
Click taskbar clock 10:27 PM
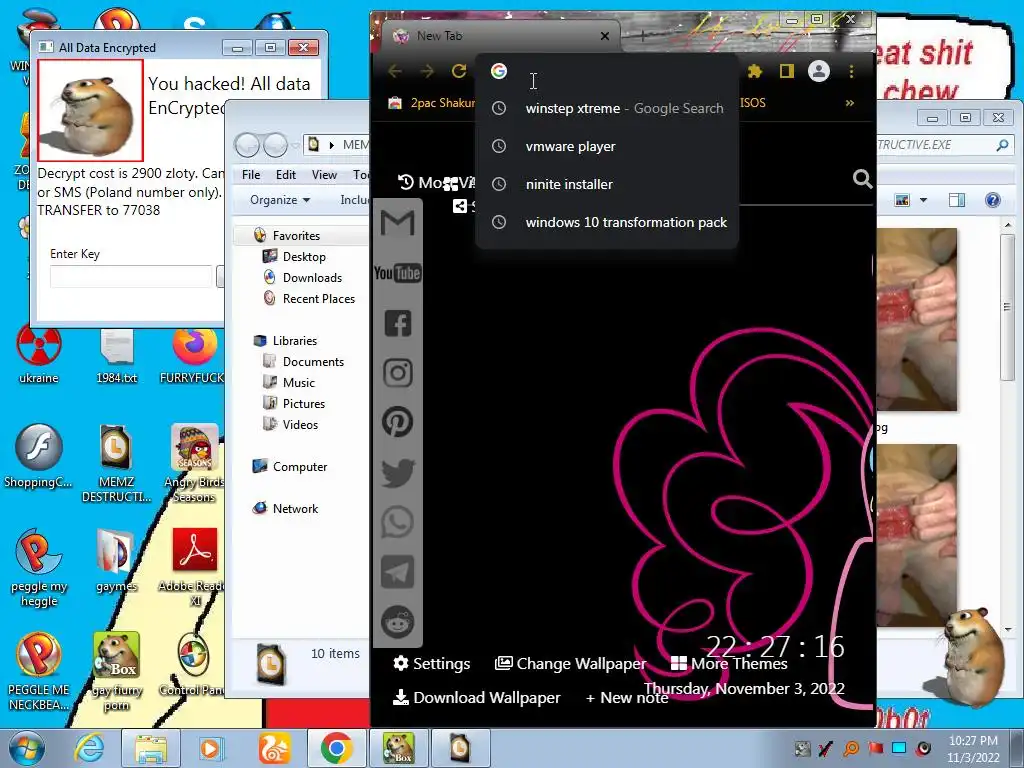point(973,748)
